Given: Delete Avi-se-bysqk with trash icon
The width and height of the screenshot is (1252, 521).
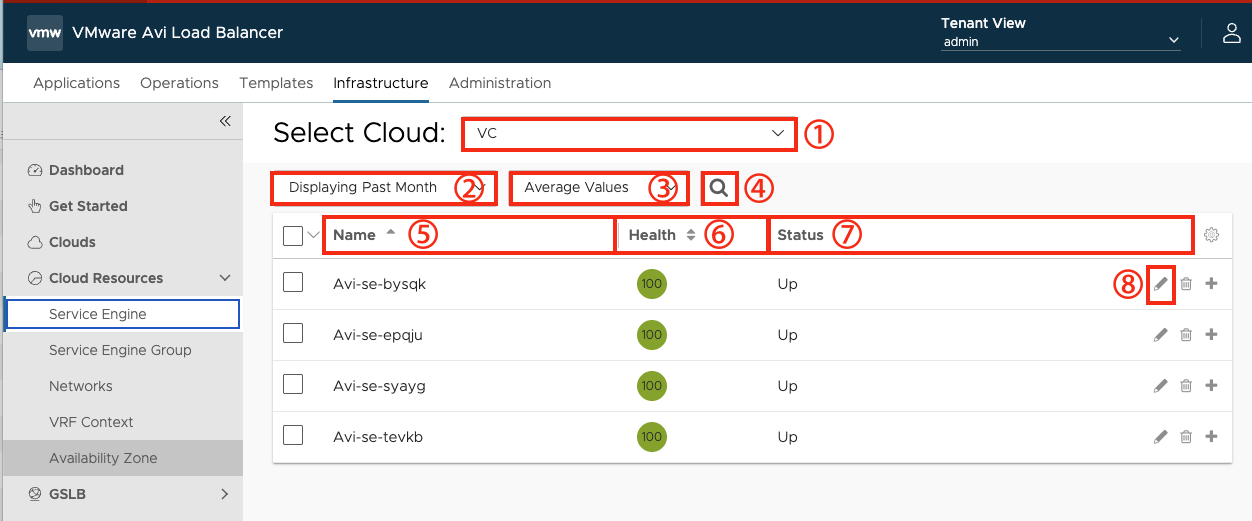Looking at the screenshot, I should click(1186, 284).
